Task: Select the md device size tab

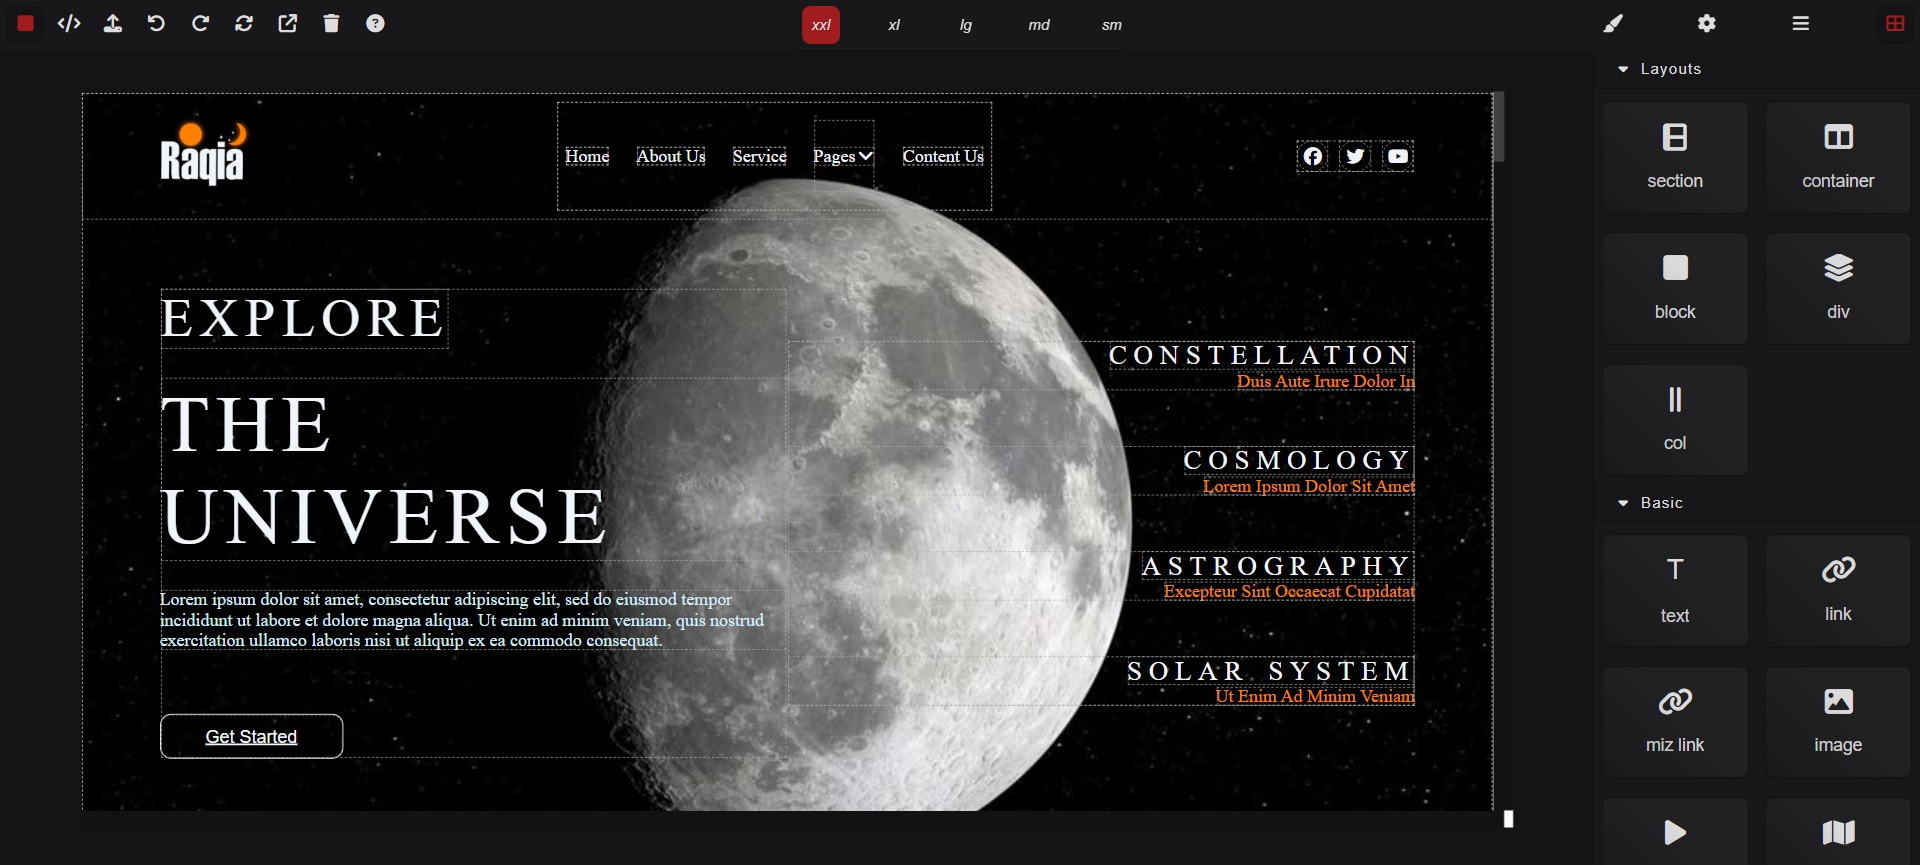Action: click(x=1039, y=26)
